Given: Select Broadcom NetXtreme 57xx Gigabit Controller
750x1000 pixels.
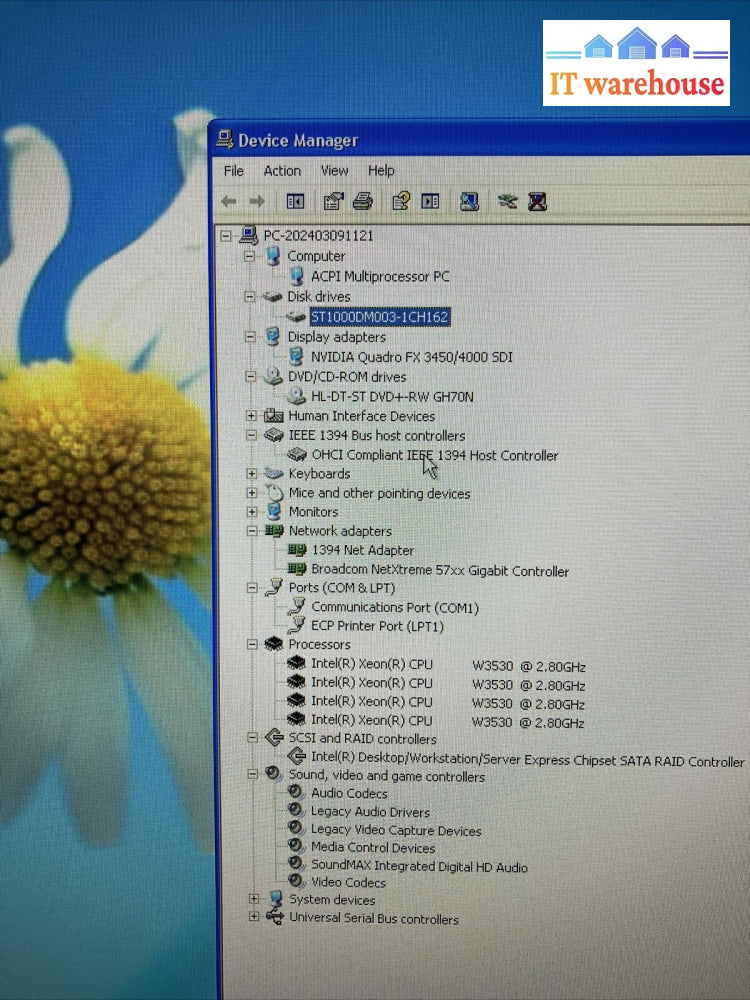Looking at the screenshot, I should tap(440, 571).
